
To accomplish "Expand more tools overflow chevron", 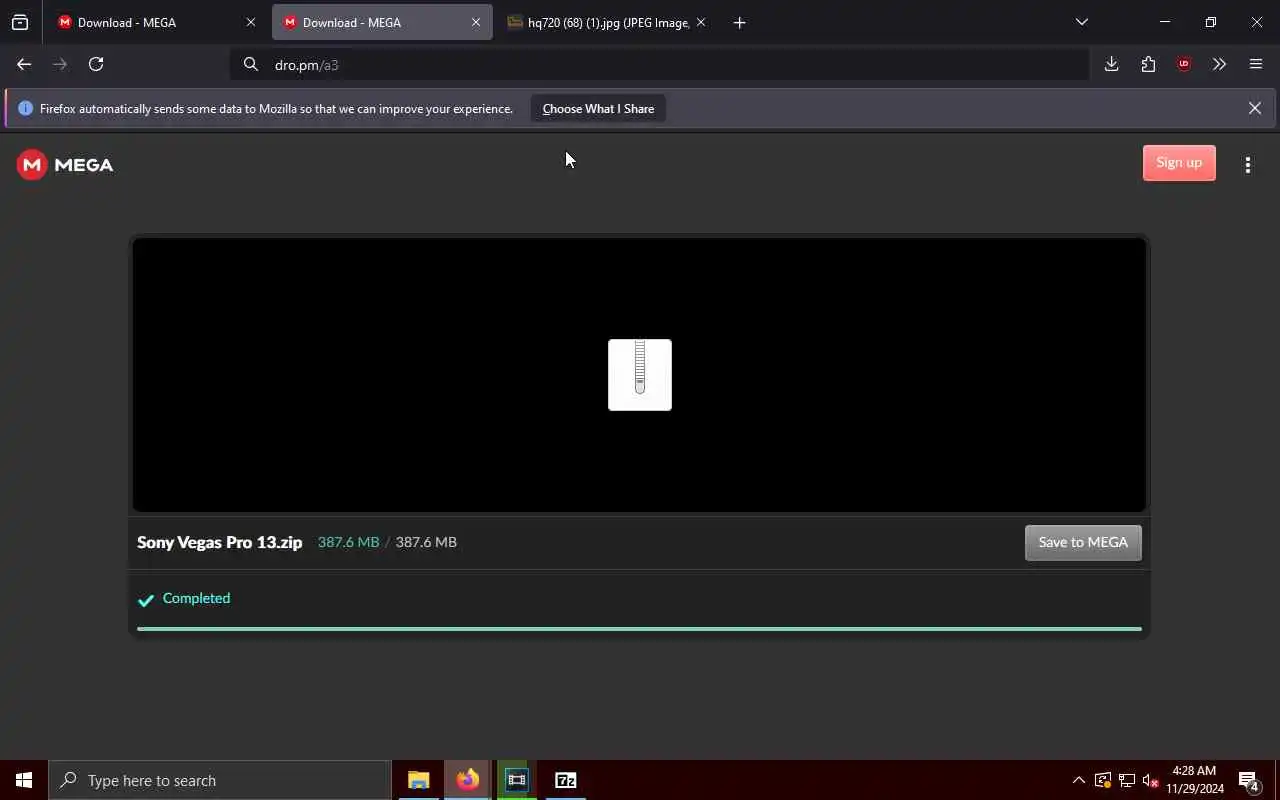I will (1219, 64).
